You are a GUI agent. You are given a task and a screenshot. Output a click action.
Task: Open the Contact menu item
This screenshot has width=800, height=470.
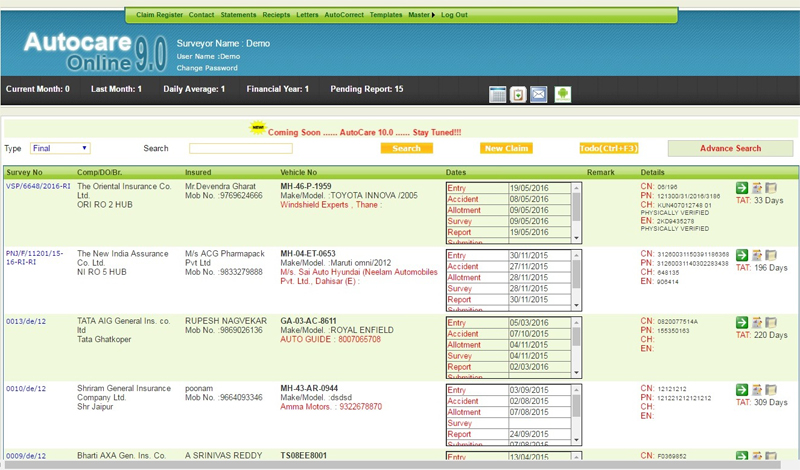click(x=202, y=15)
